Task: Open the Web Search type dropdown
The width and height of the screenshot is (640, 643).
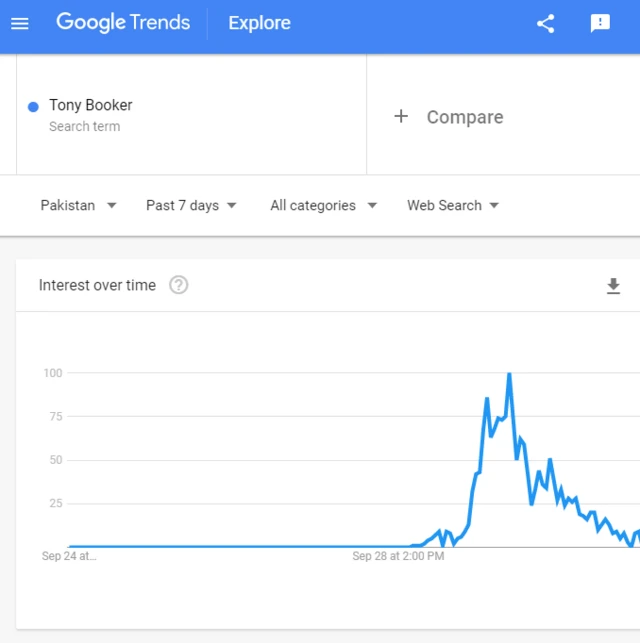Action: pos(453,205)
